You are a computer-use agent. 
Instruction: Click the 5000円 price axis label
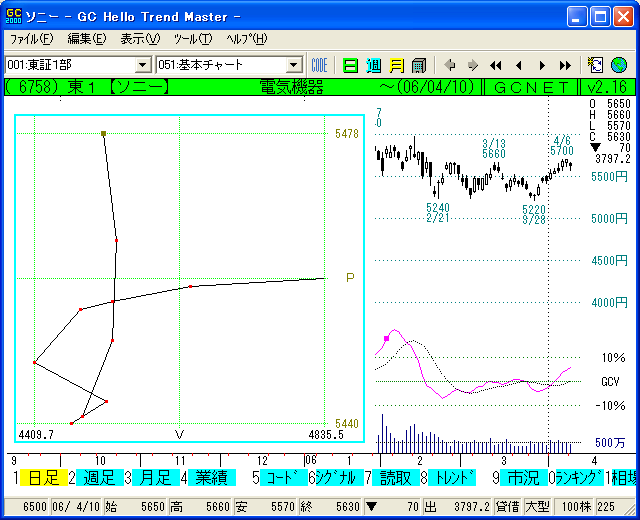coord(609,219)
